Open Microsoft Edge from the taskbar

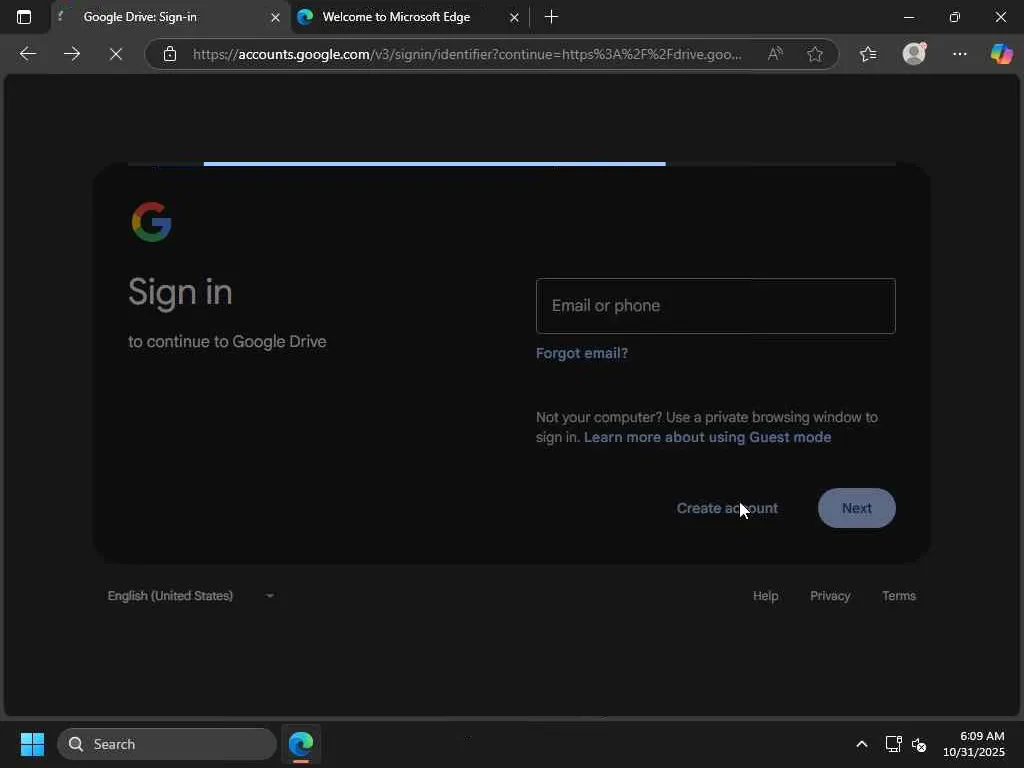[x=301, y=744]
